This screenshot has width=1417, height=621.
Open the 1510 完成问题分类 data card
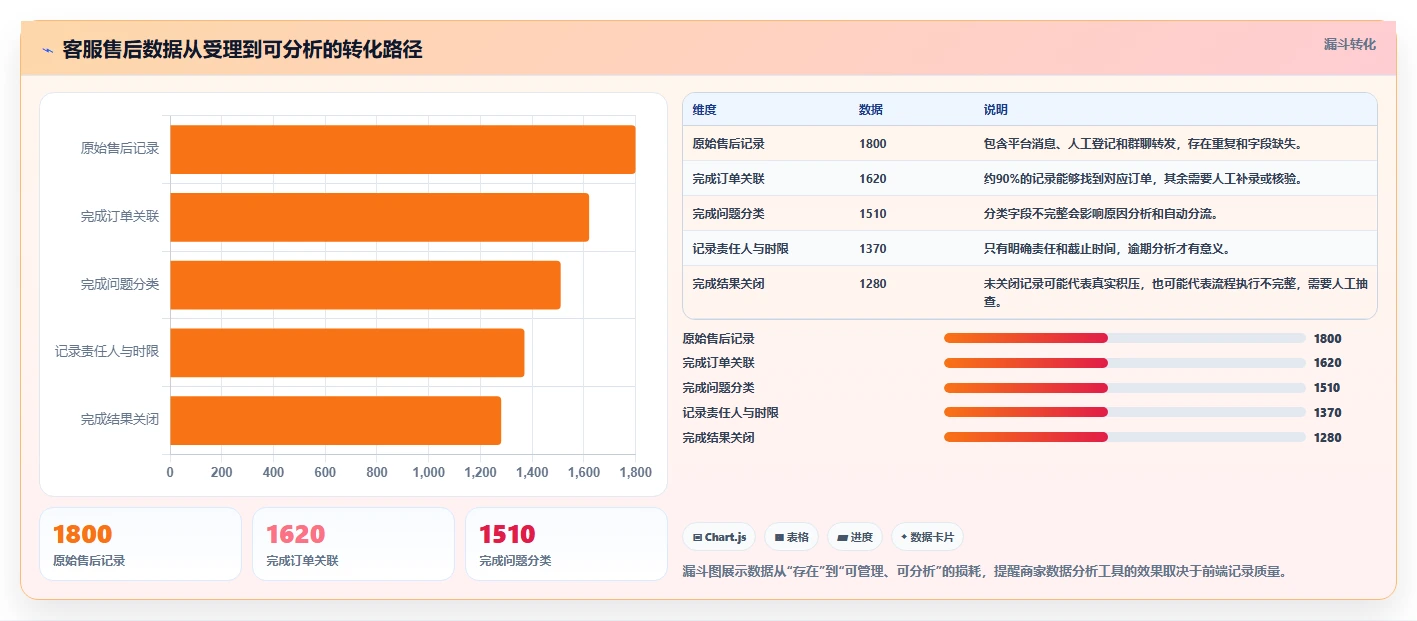[566, 544]
